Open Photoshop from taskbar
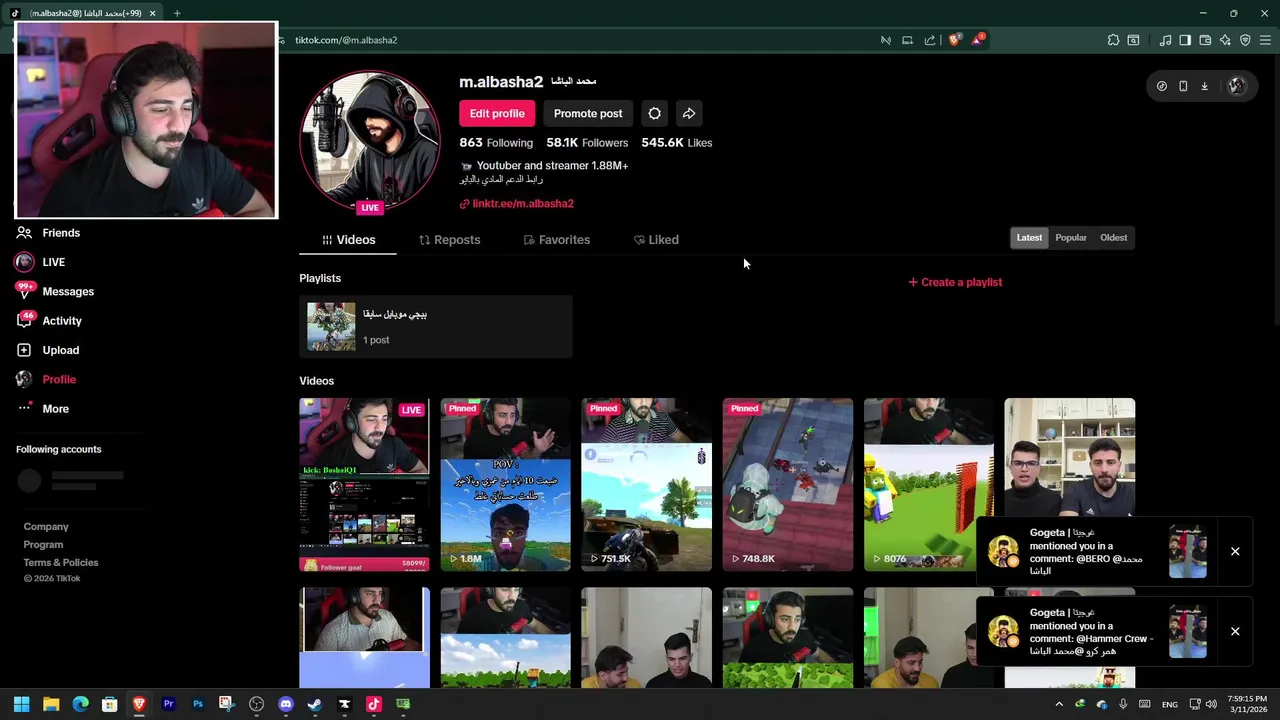The height and width of the screenshot is (720, 1280). coord(198,704)
